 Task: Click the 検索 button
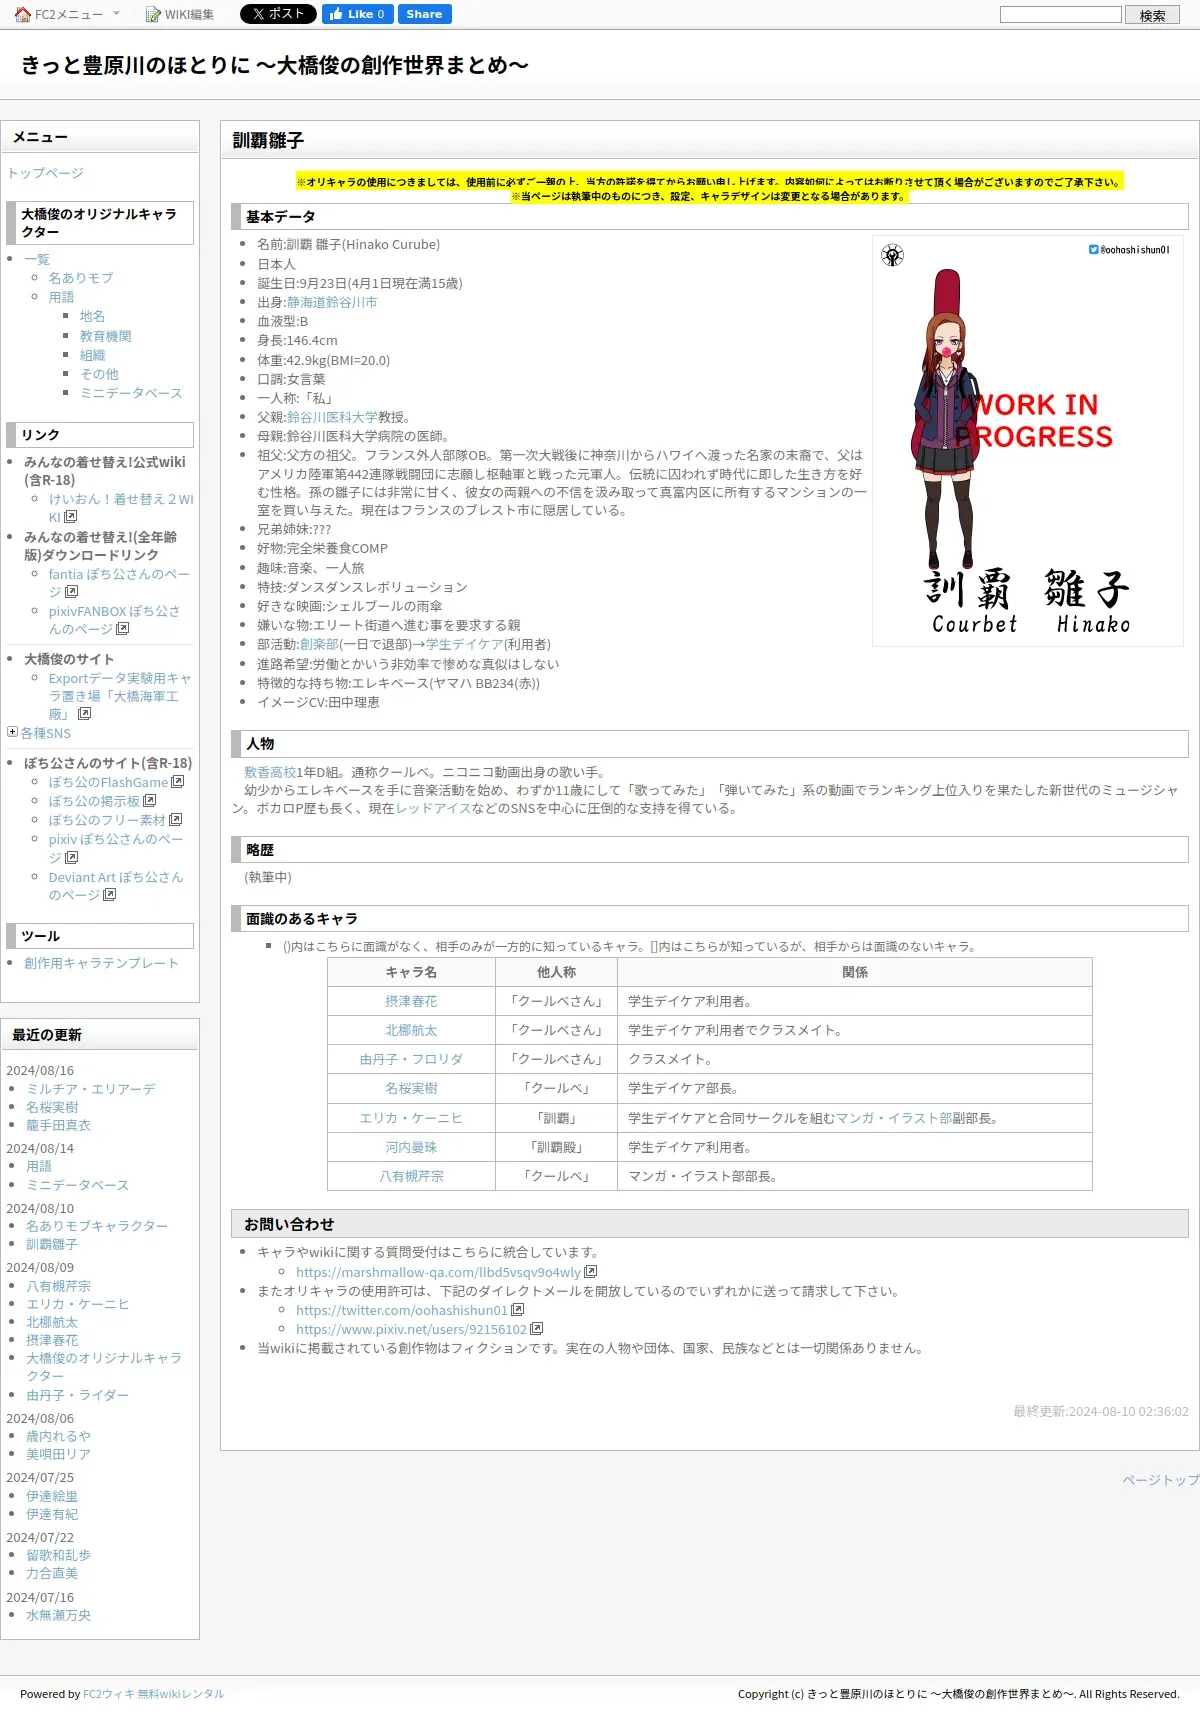tap(1152, 15)
